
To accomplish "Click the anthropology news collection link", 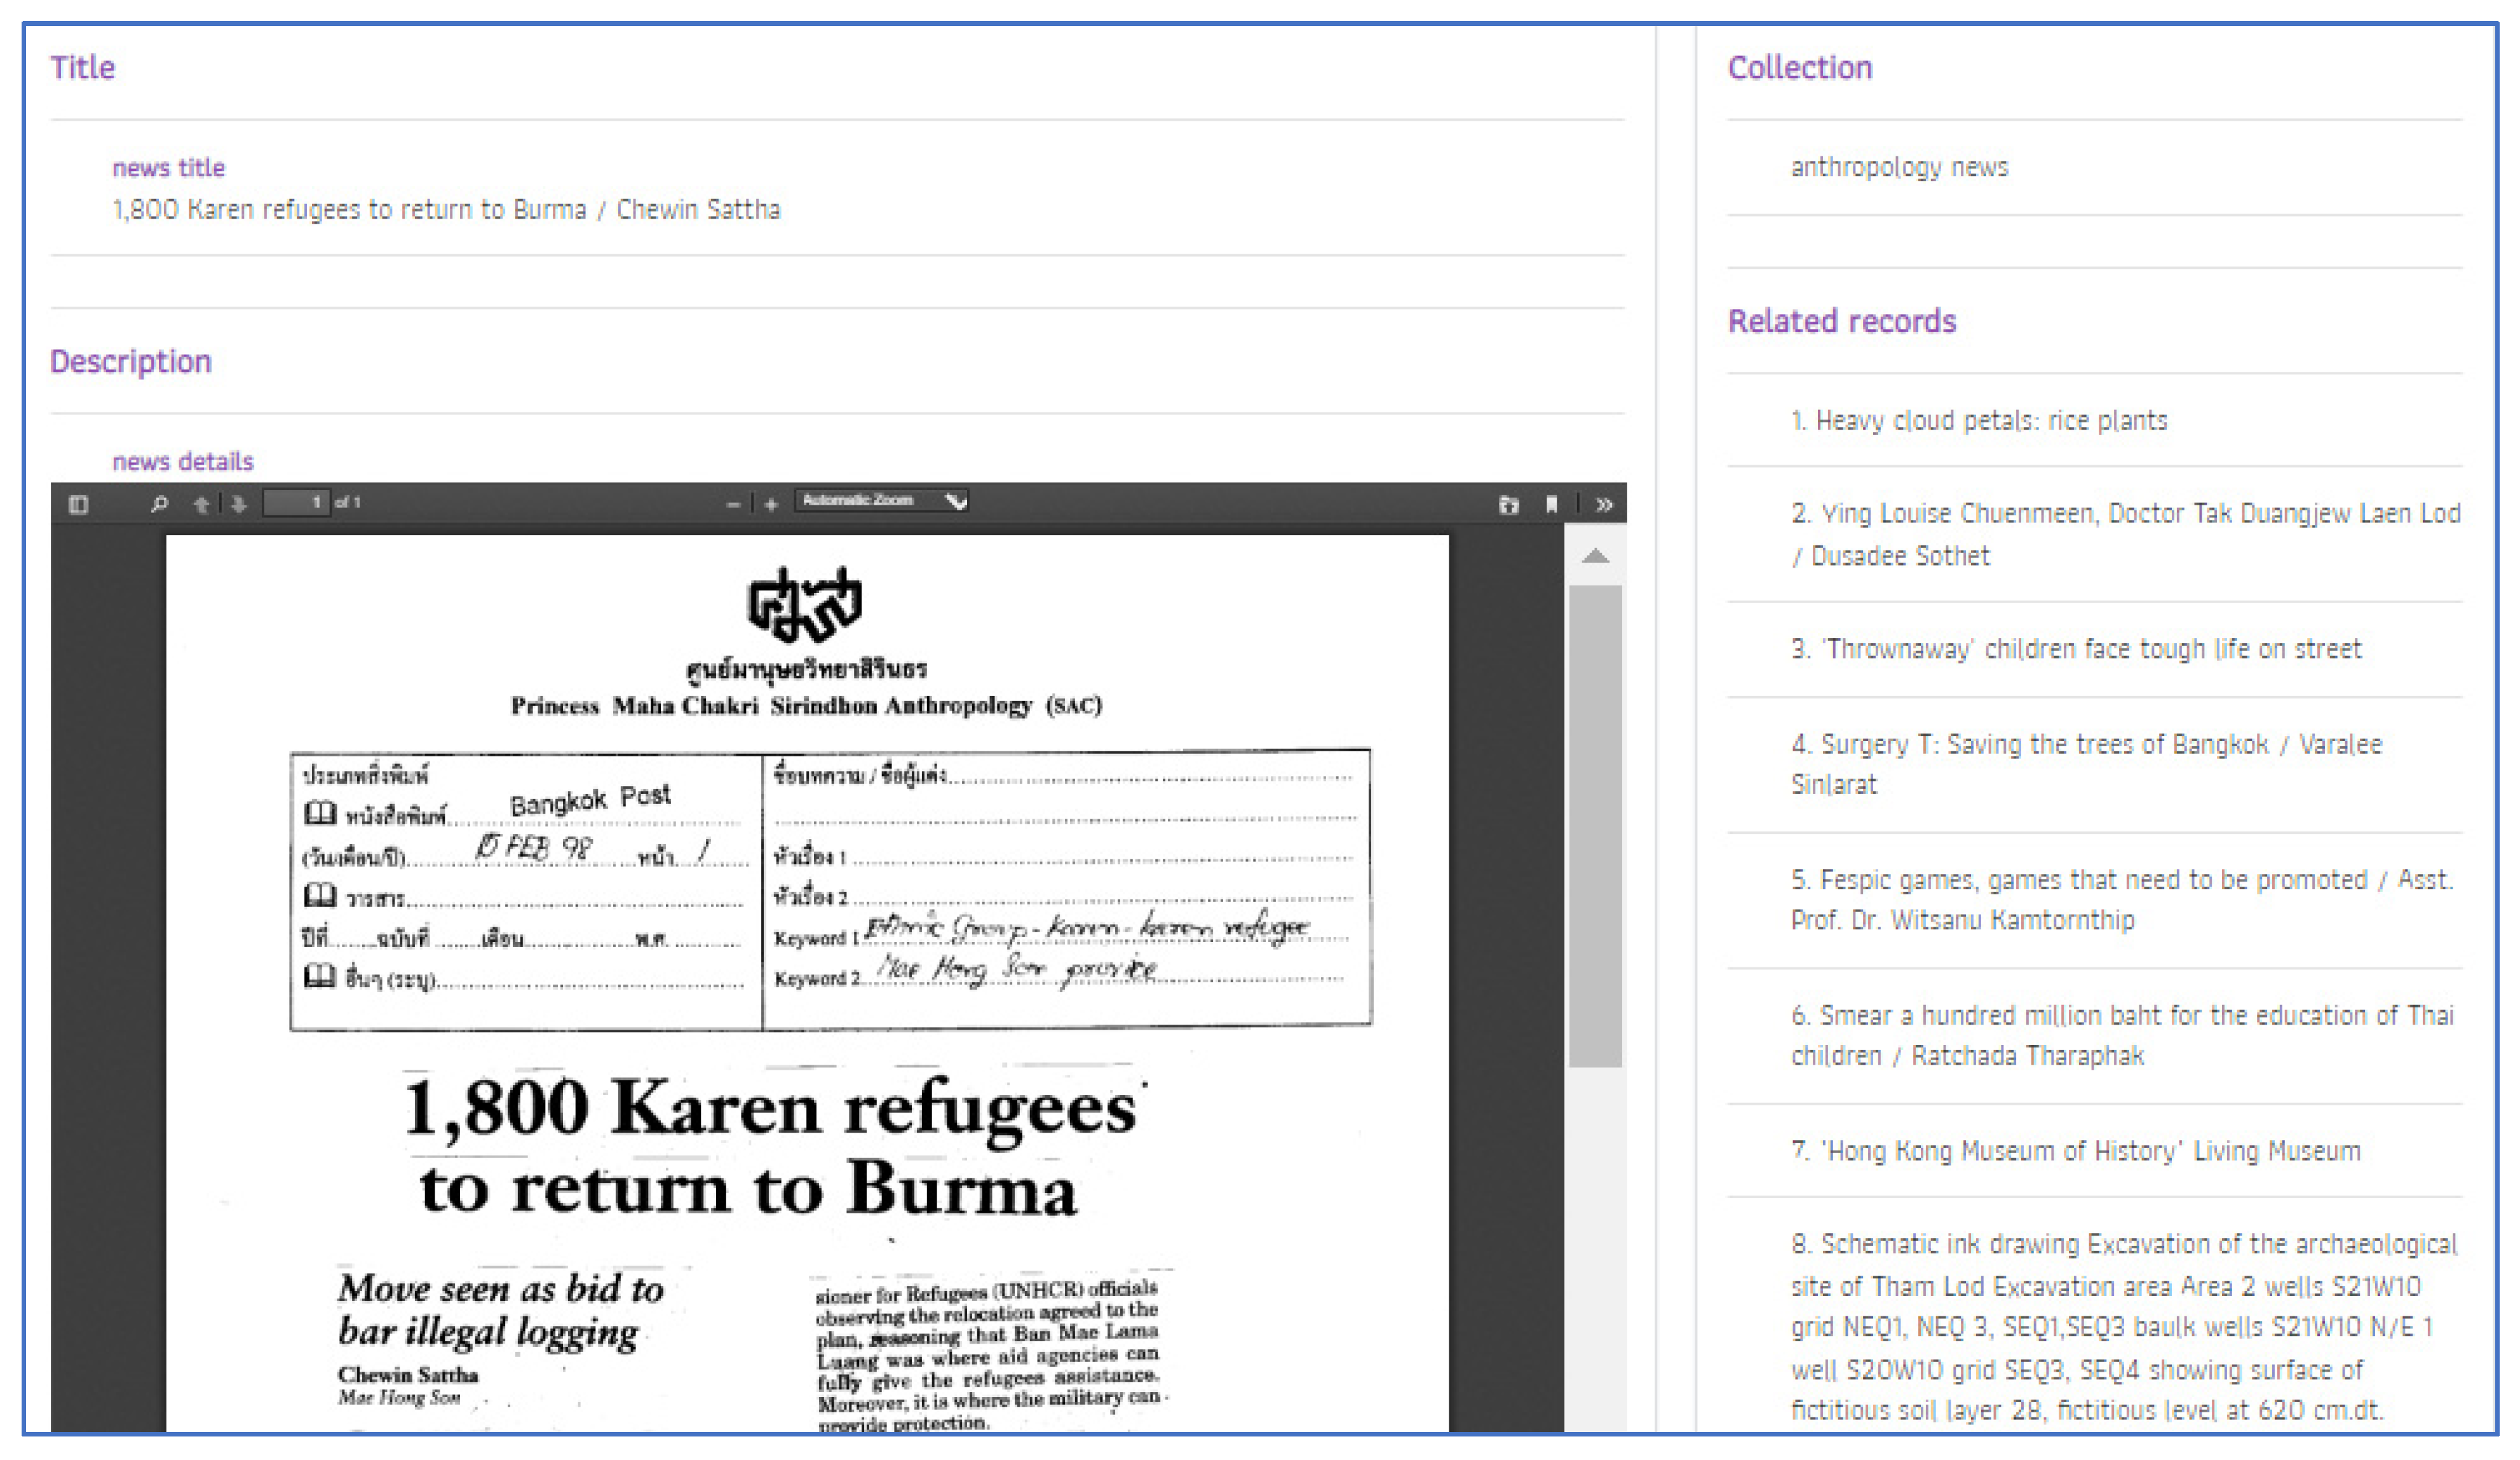I will (1898, 167).
